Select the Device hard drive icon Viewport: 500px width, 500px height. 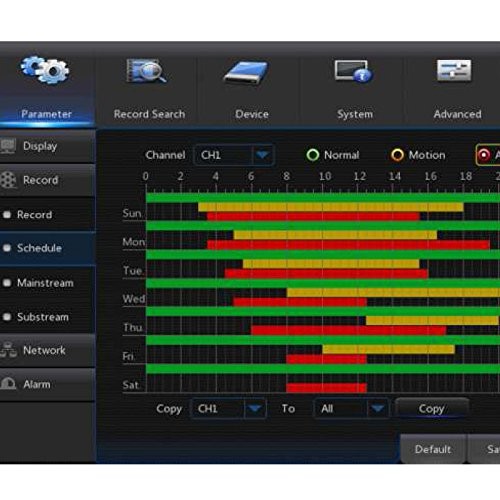pos(246,72)
